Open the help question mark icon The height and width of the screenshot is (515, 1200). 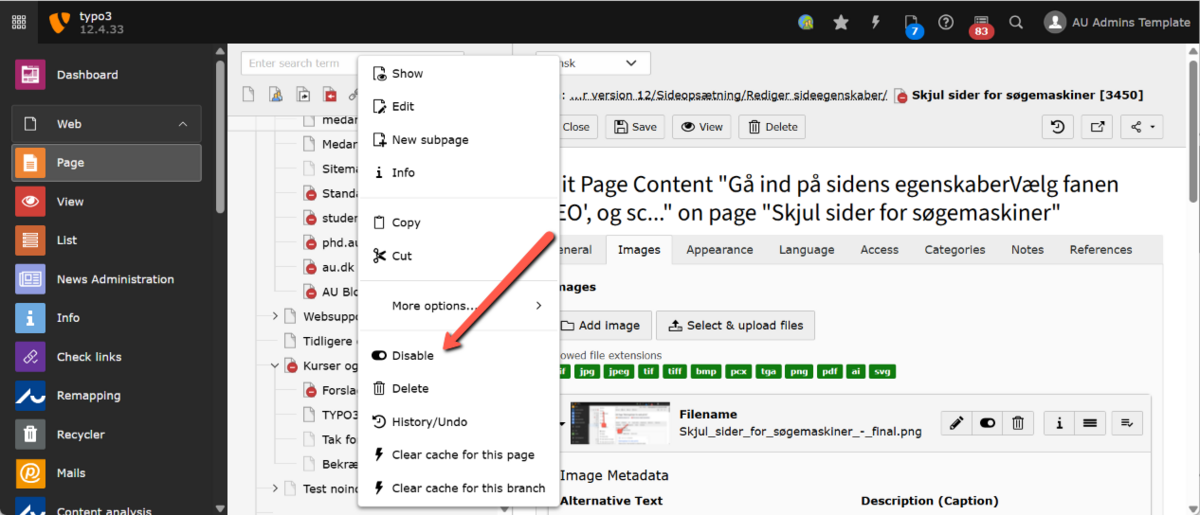945,22
